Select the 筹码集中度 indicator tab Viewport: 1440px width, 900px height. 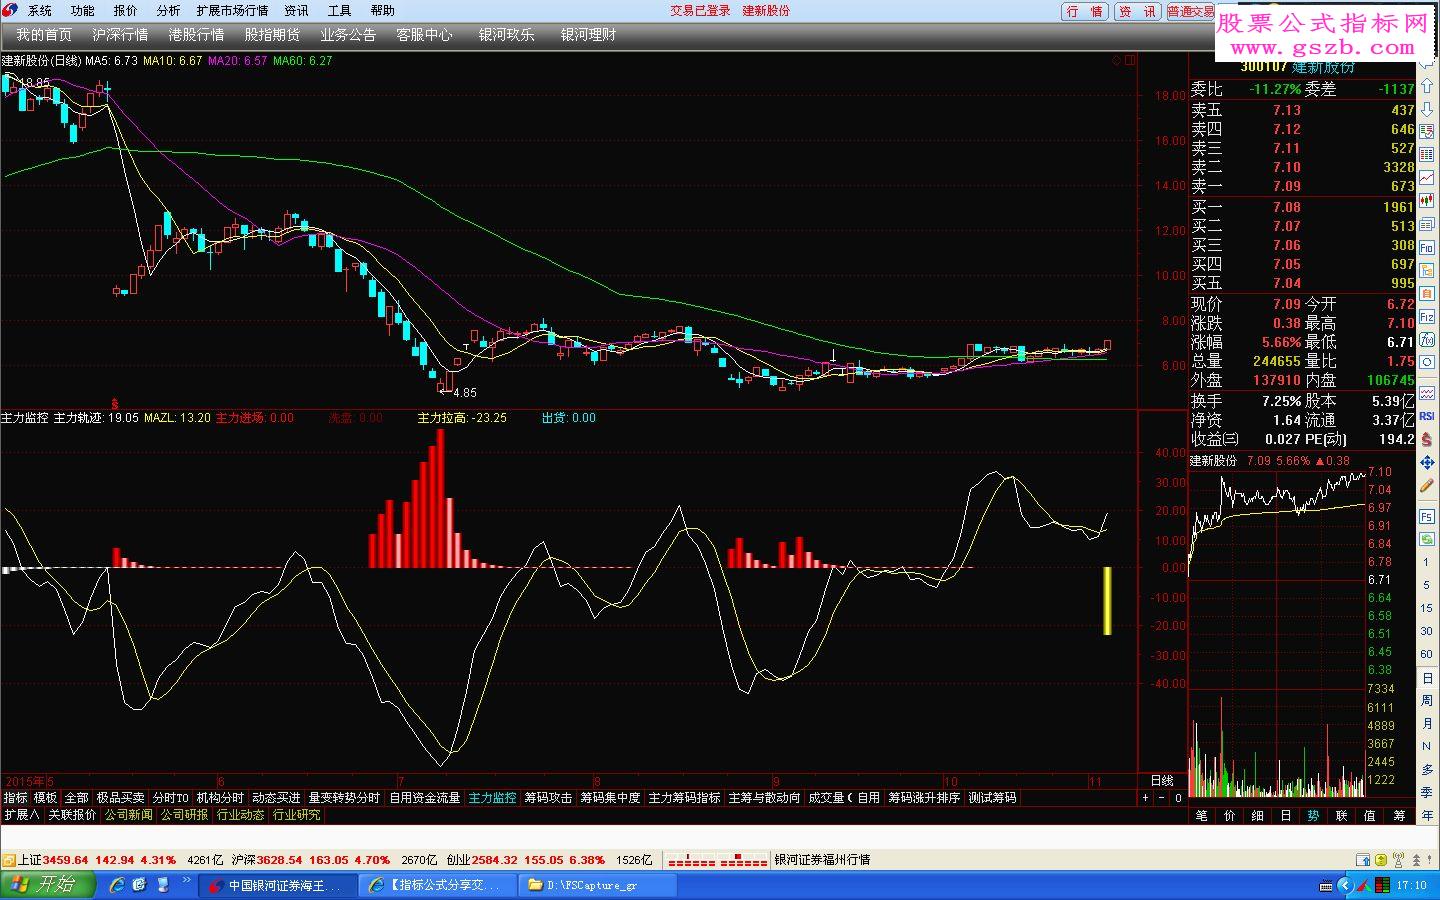[x=611, y=798]
